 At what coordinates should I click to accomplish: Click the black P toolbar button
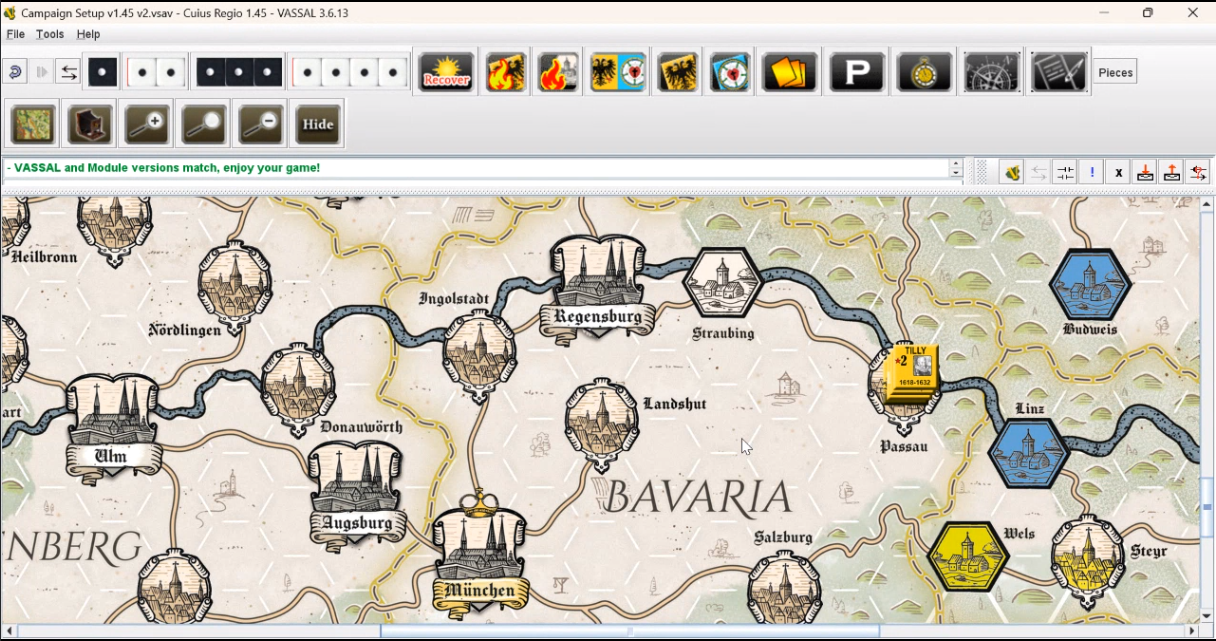tap(857, 73)
